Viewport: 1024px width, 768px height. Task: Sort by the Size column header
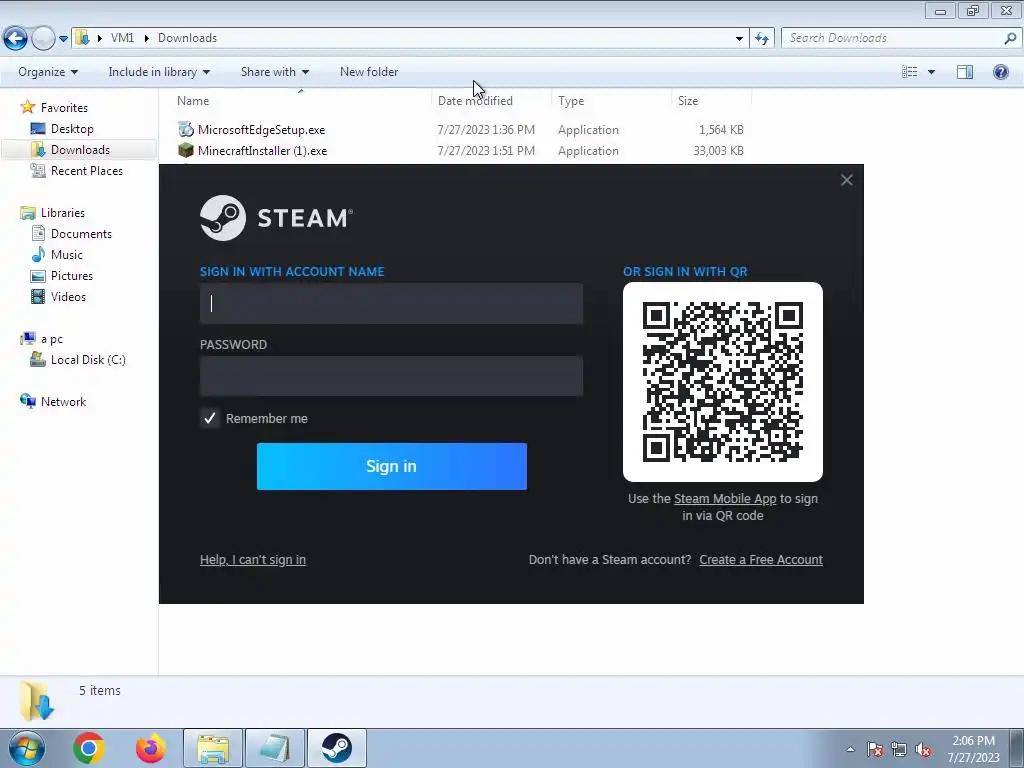[711, 101]
